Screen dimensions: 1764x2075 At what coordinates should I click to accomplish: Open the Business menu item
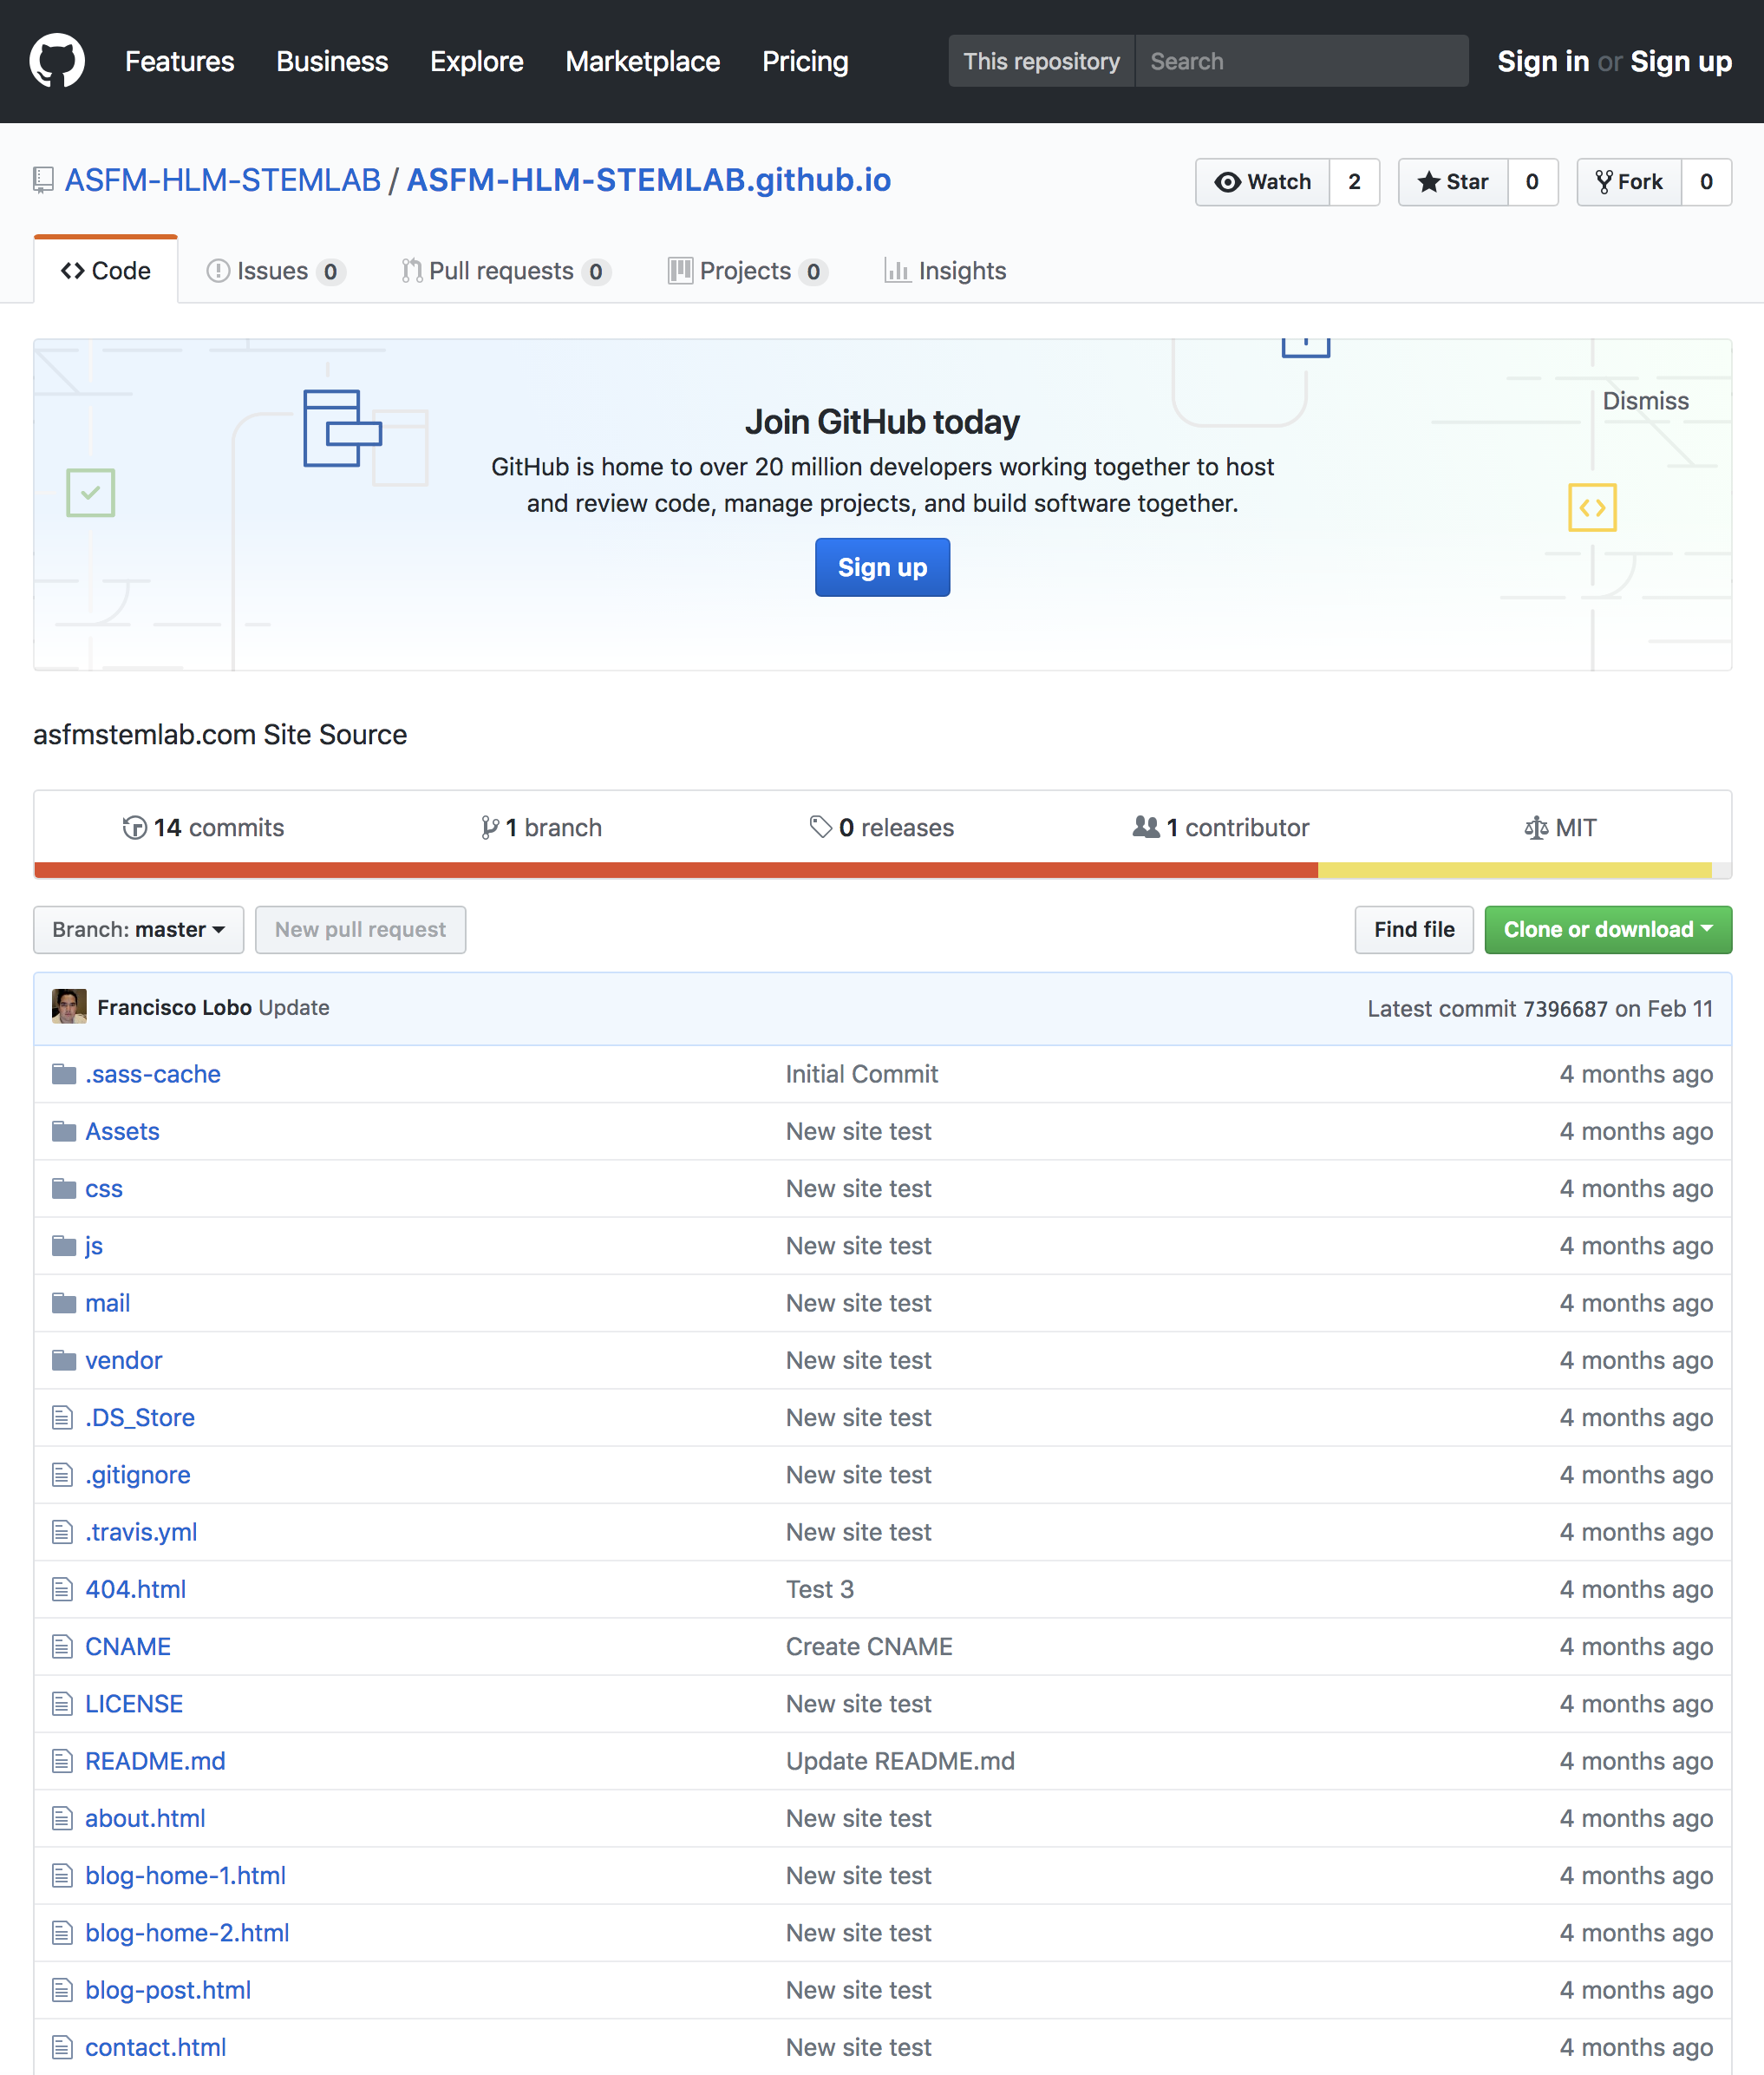tap(332, 61)
